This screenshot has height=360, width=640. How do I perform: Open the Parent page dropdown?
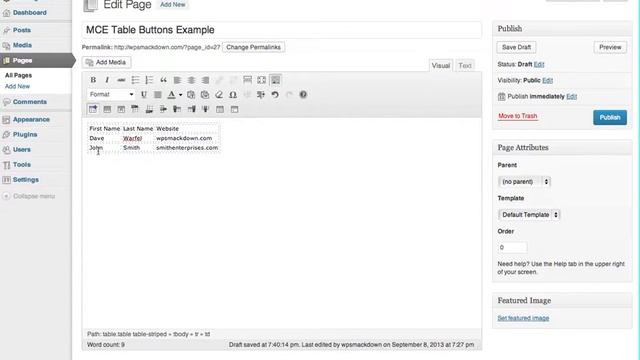point(524,182)
